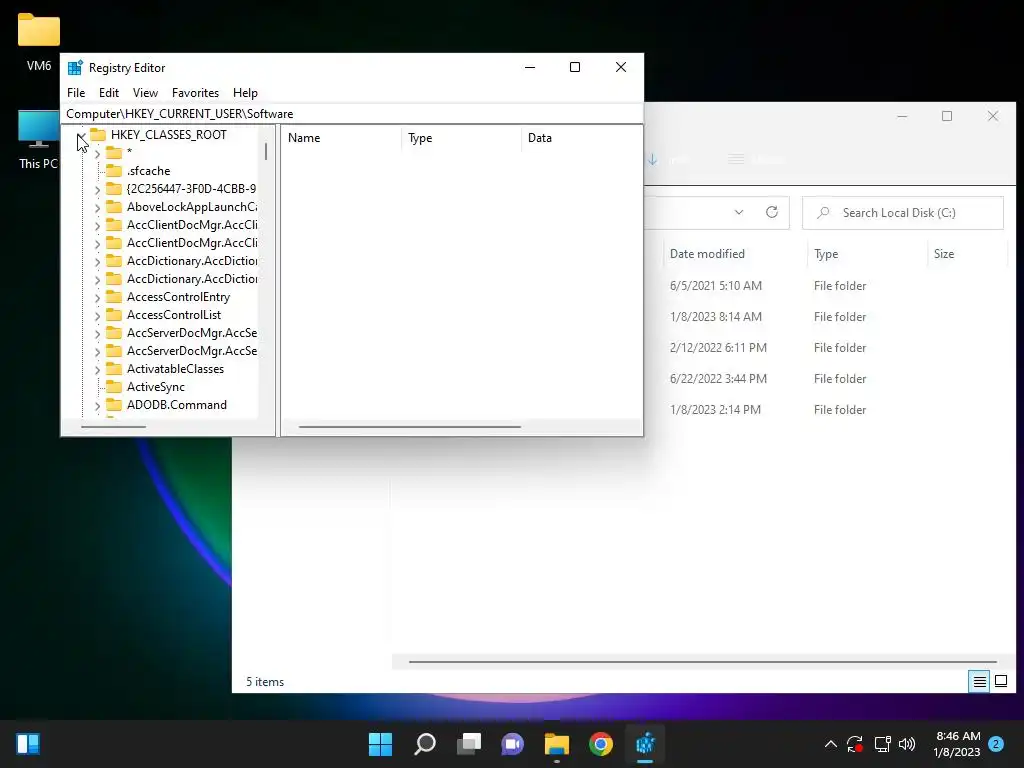
Task: Open the View menu in Registry Editor
Action: point(145,93)
